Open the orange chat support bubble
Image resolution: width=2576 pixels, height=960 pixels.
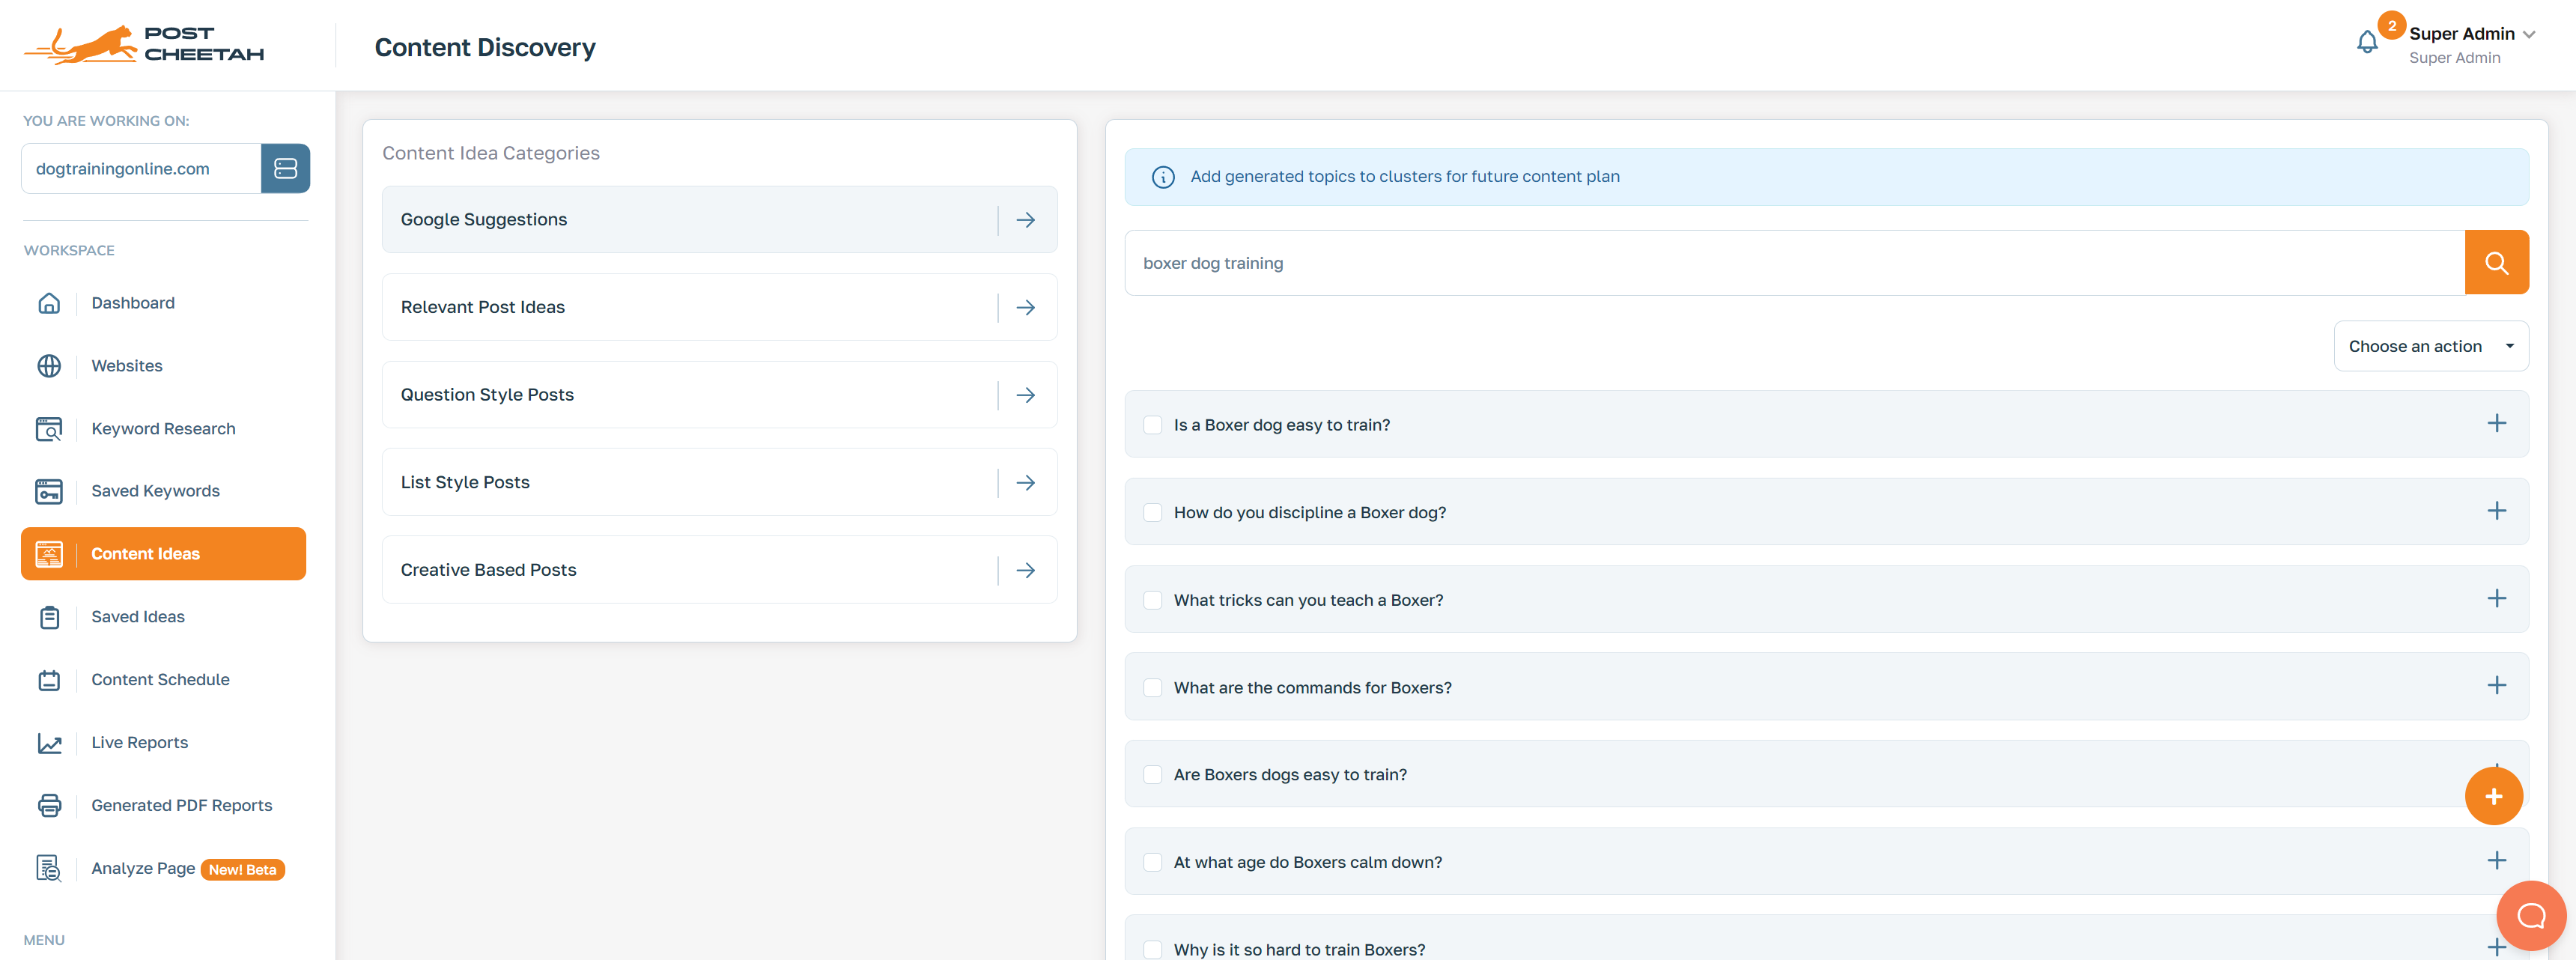point(2530,915)
